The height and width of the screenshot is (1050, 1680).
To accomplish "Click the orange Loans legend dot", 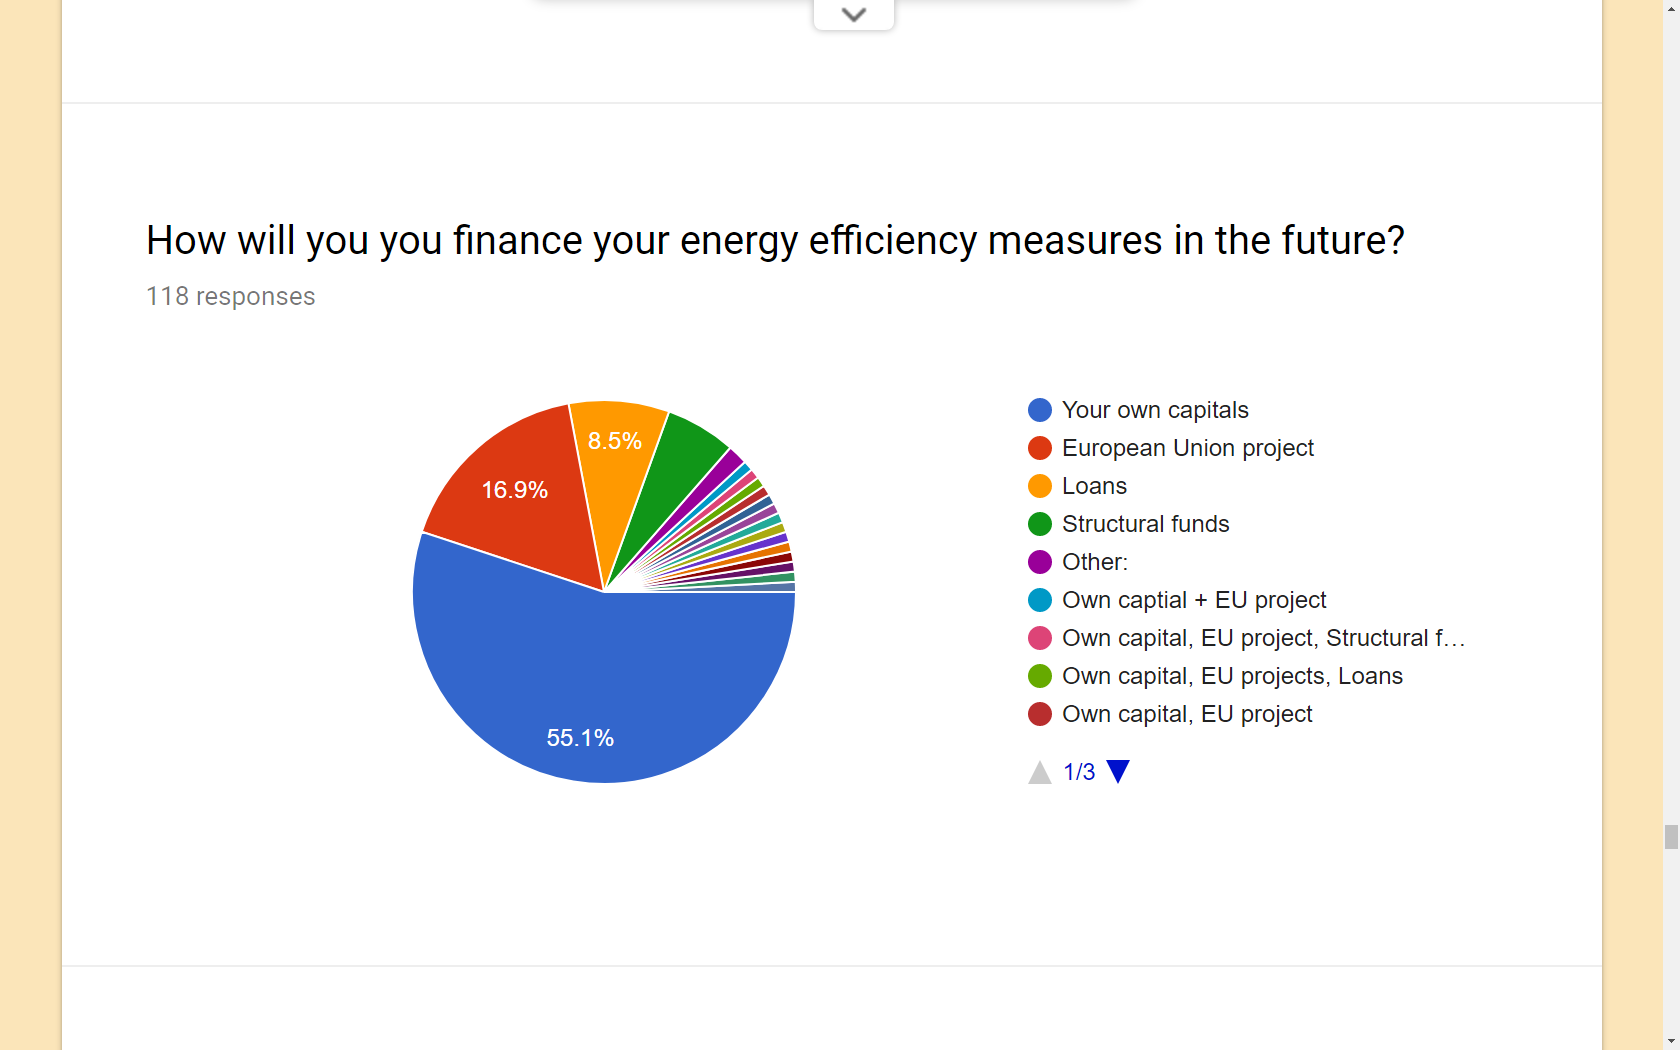I will click(1040, 486).
